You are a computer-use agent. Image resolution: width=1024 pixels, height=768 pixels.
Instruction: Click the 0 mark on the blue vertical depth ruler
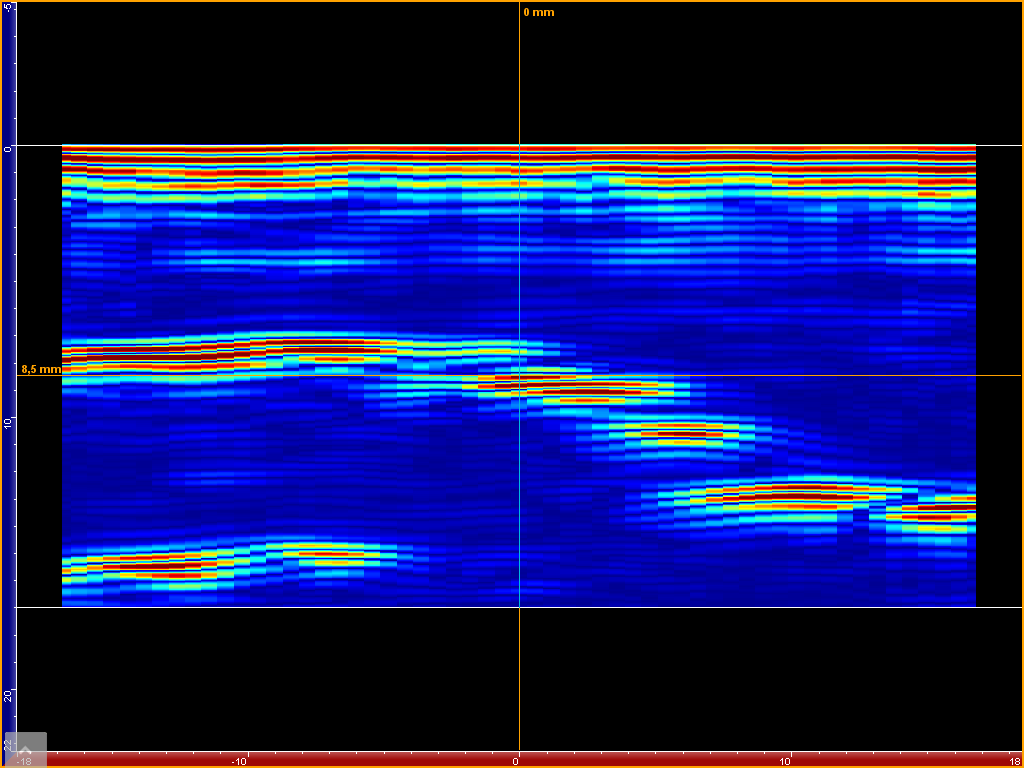[8, 148]
